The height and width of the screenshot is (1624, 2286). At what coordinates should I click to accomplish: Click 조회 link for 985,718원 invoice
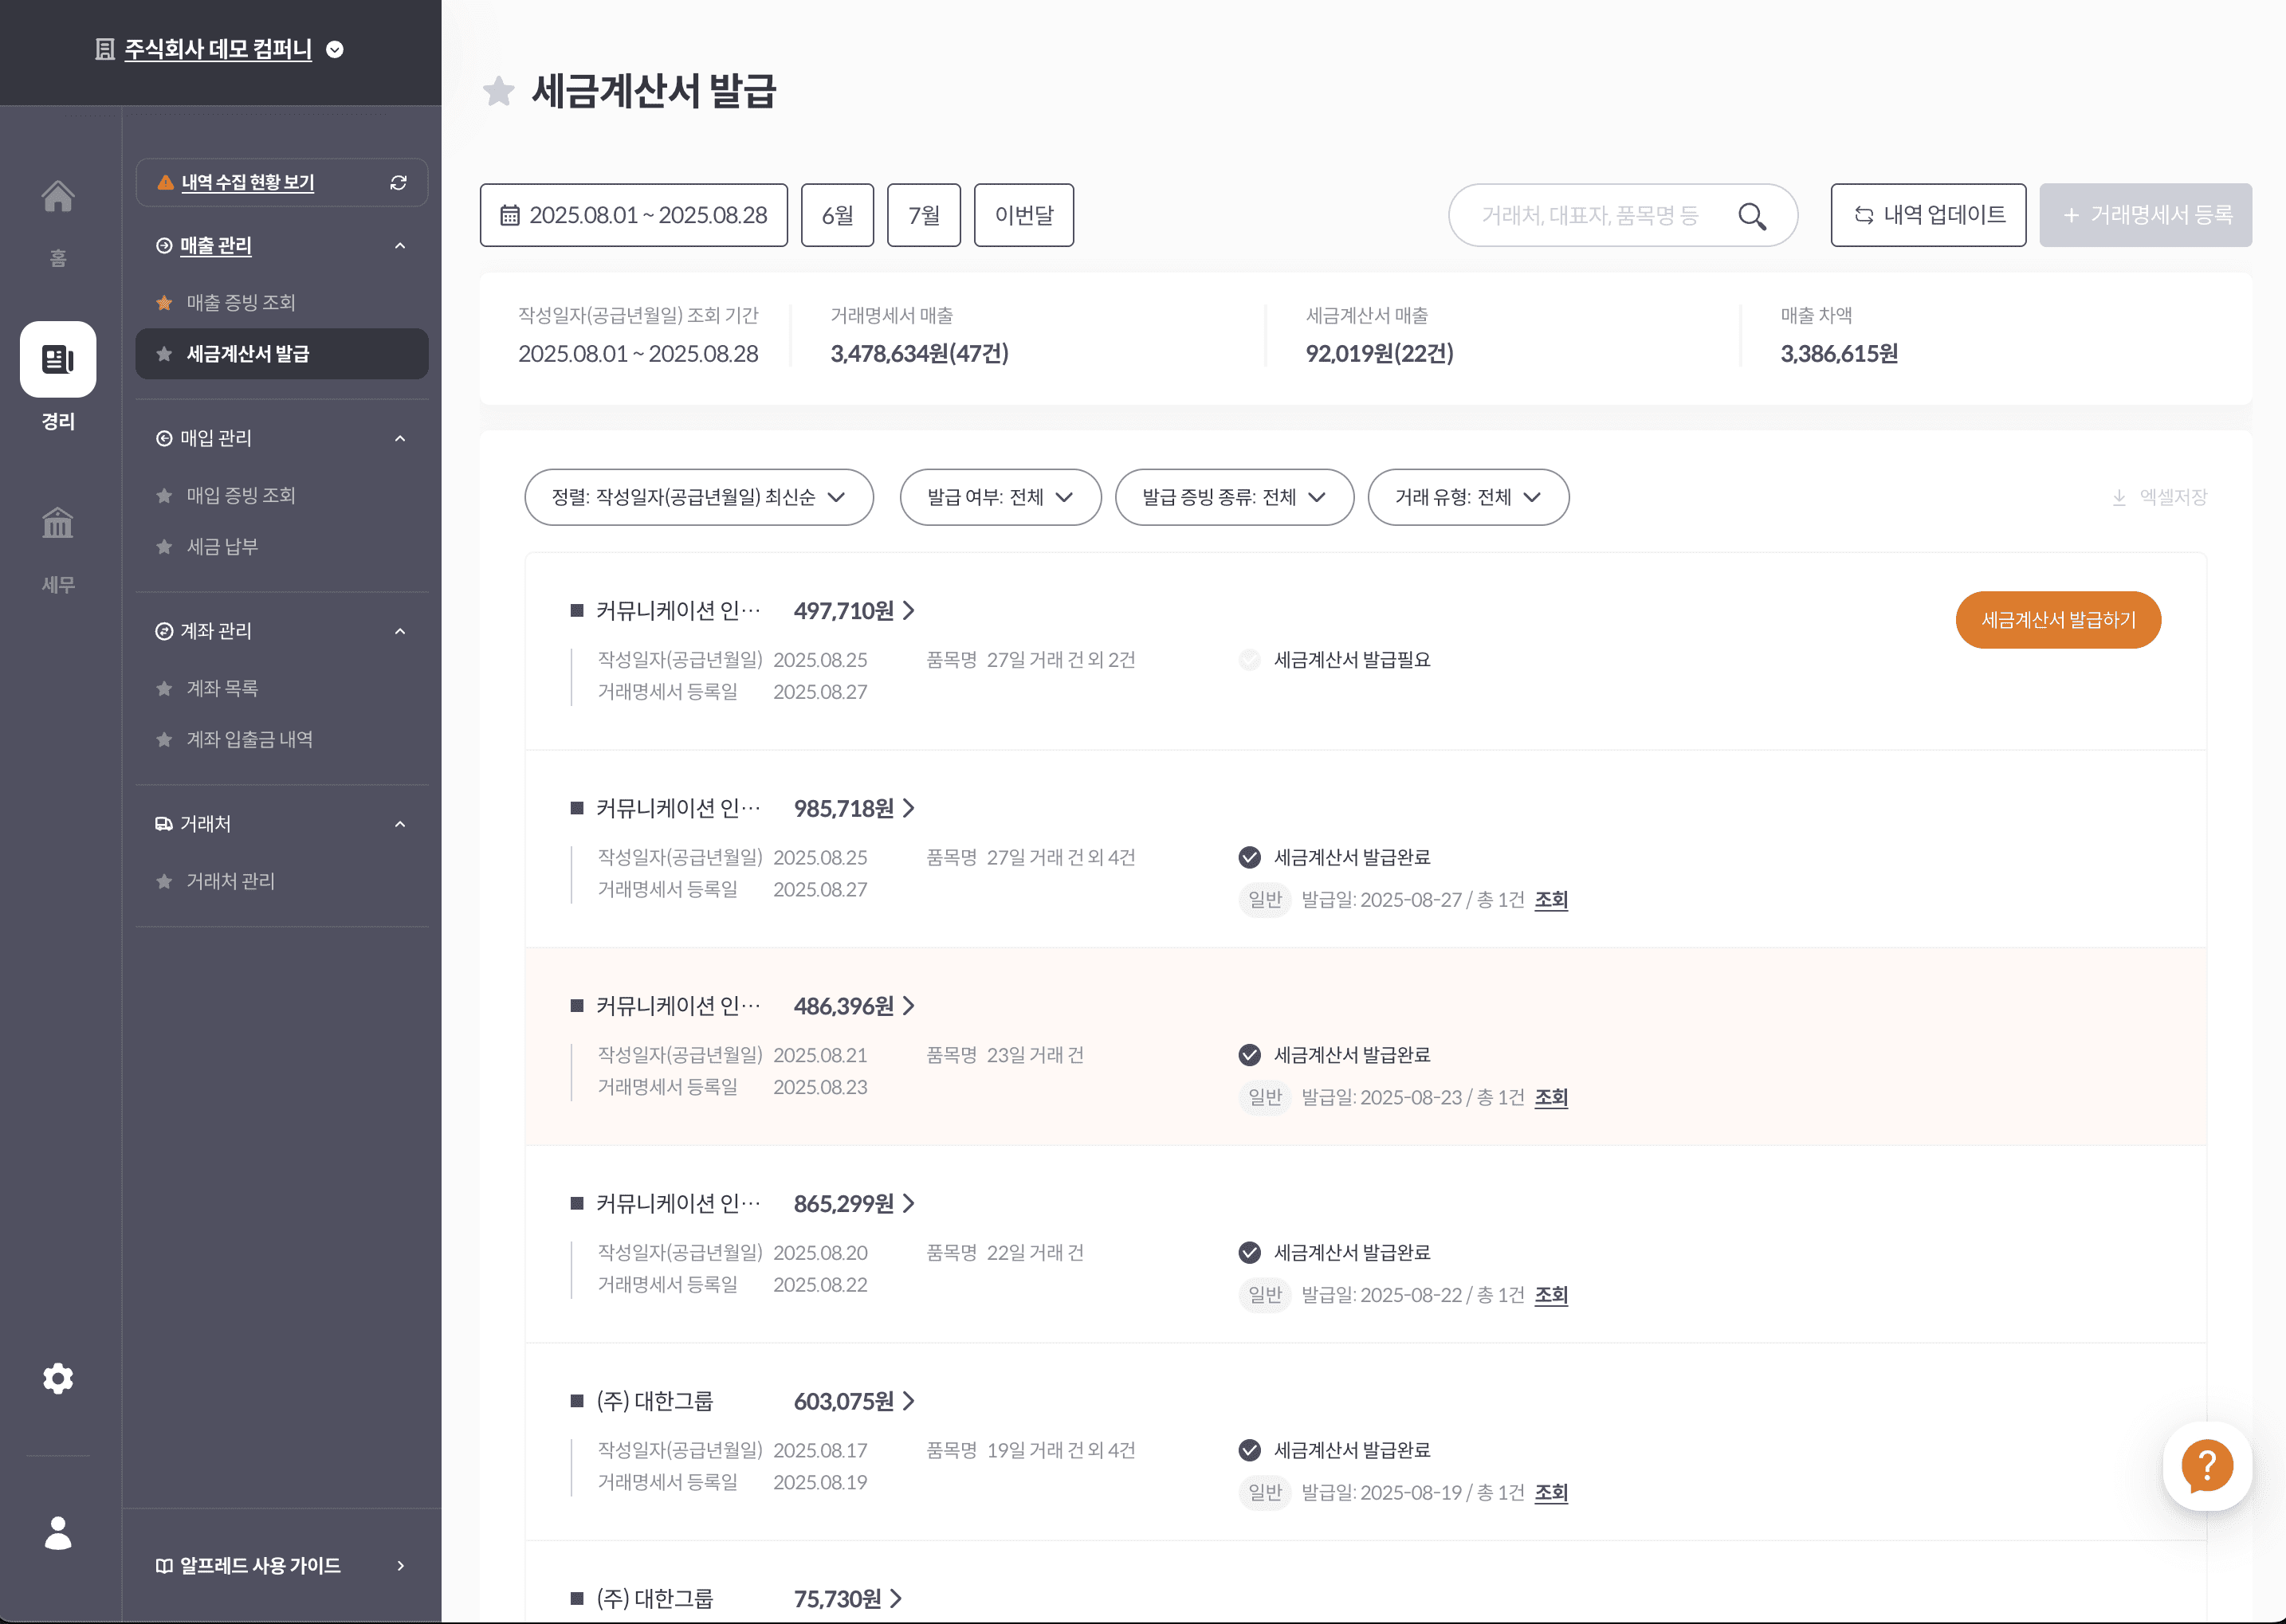[1550, 900]
